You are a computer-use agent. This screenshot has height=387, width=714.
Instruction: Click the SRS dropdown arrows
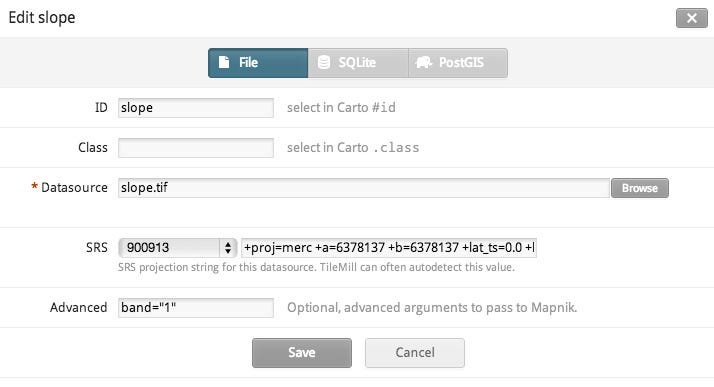tap(228, 248)
